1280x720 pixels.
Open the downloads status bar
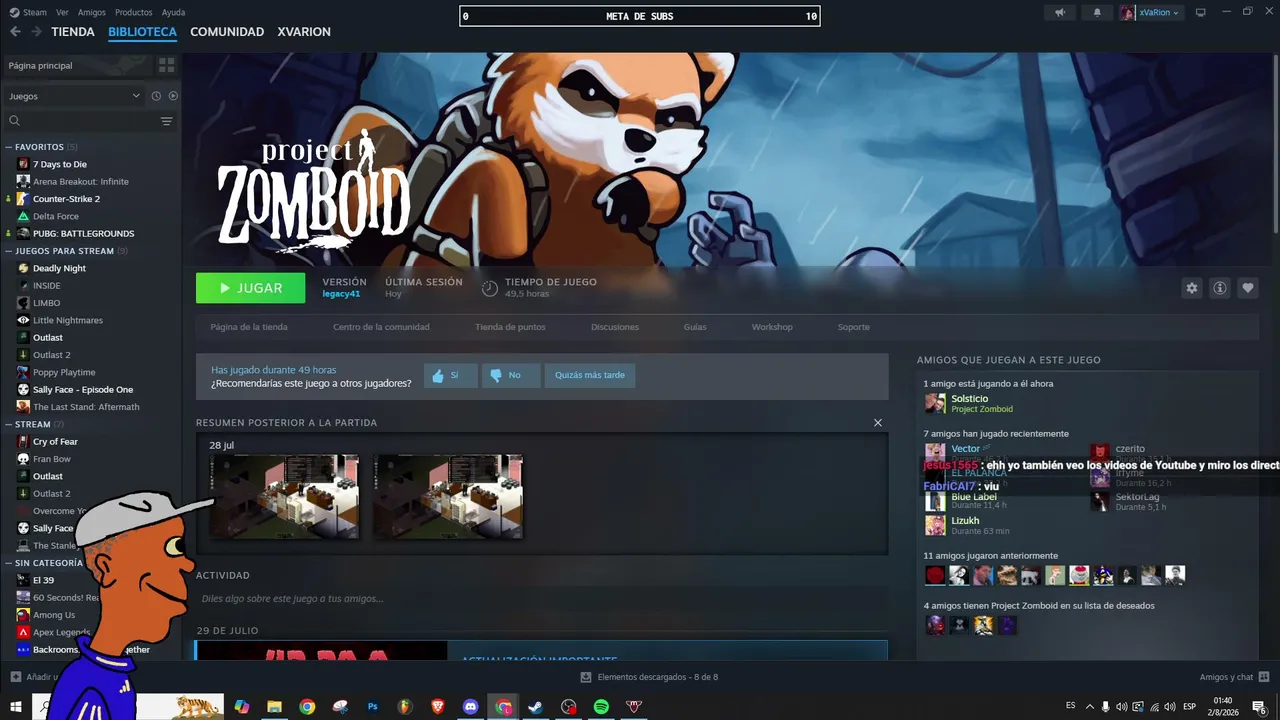649,677
